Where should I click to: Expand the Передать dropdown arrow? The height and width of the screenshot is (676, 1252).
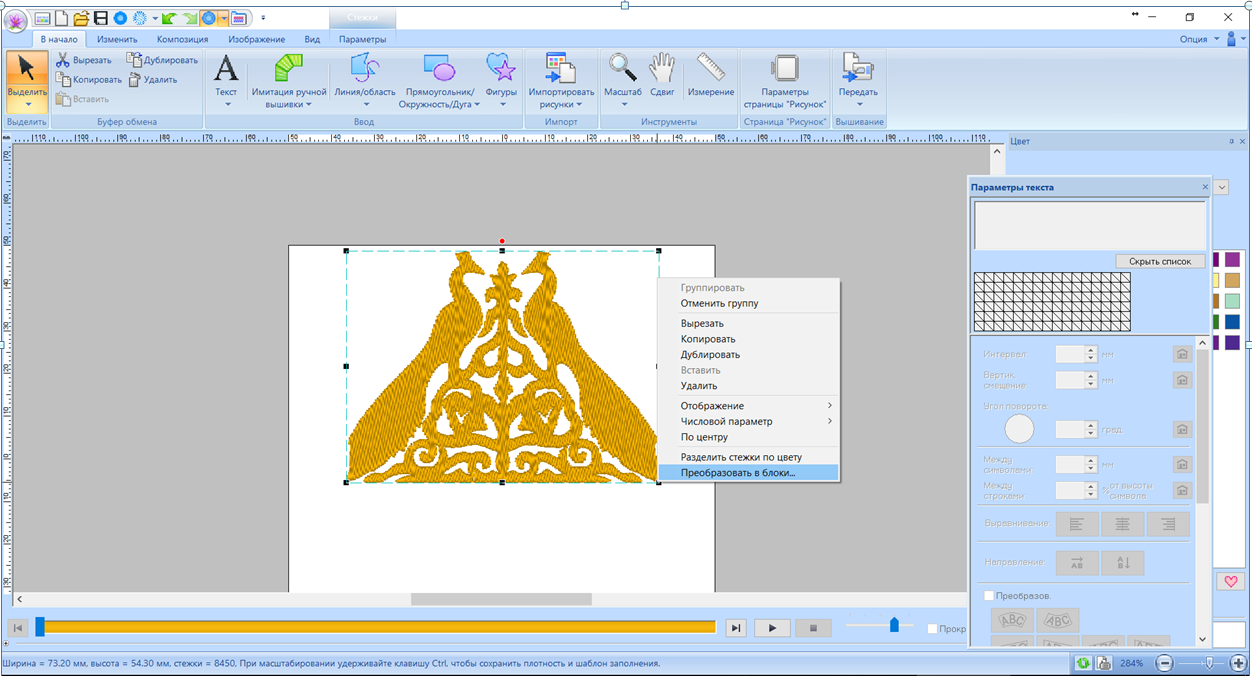[x=858, y=104]
